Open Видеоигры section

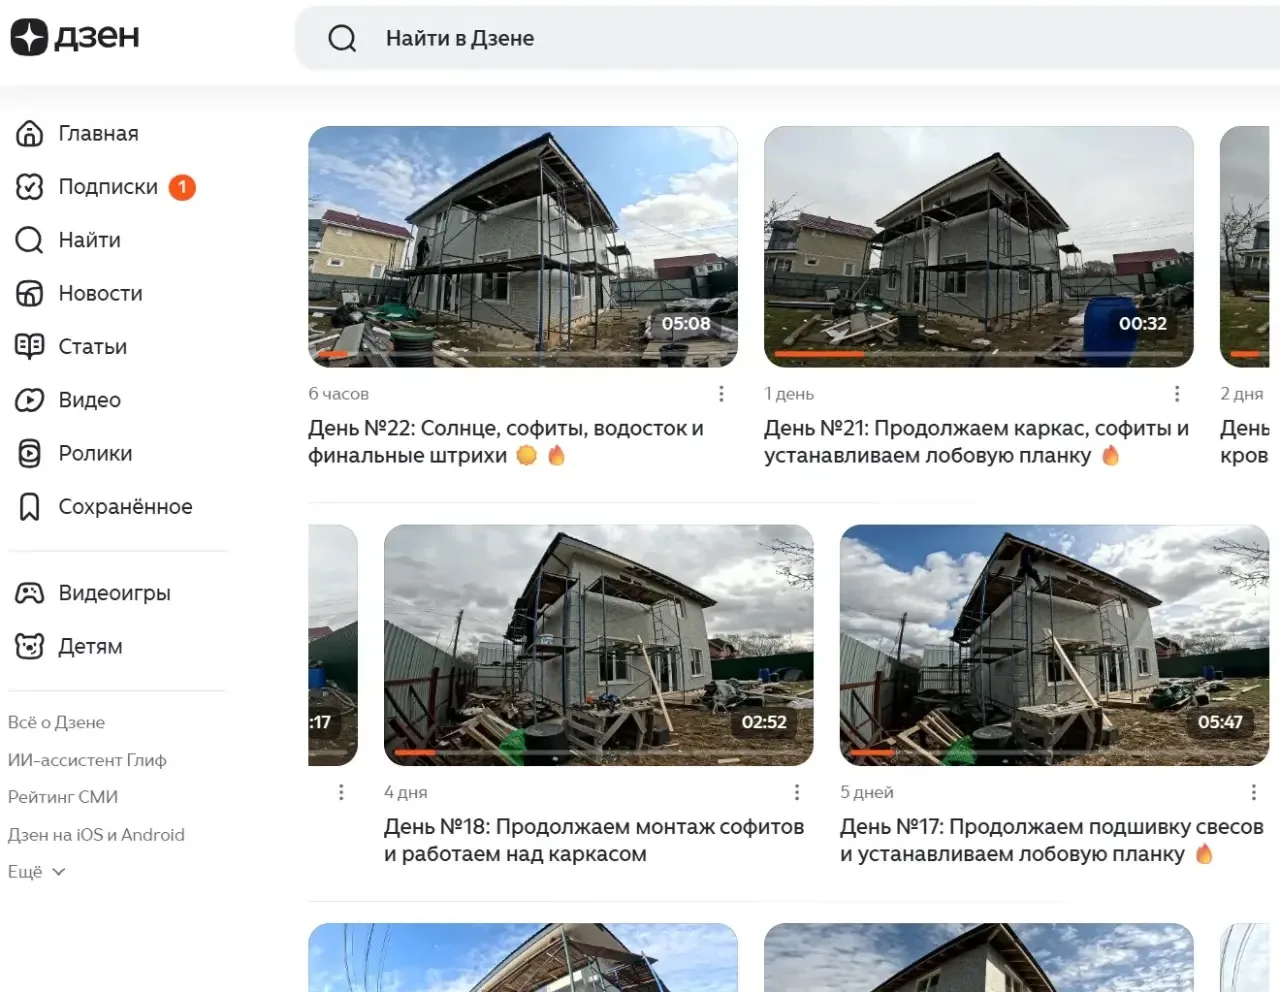tap(114, 593)
